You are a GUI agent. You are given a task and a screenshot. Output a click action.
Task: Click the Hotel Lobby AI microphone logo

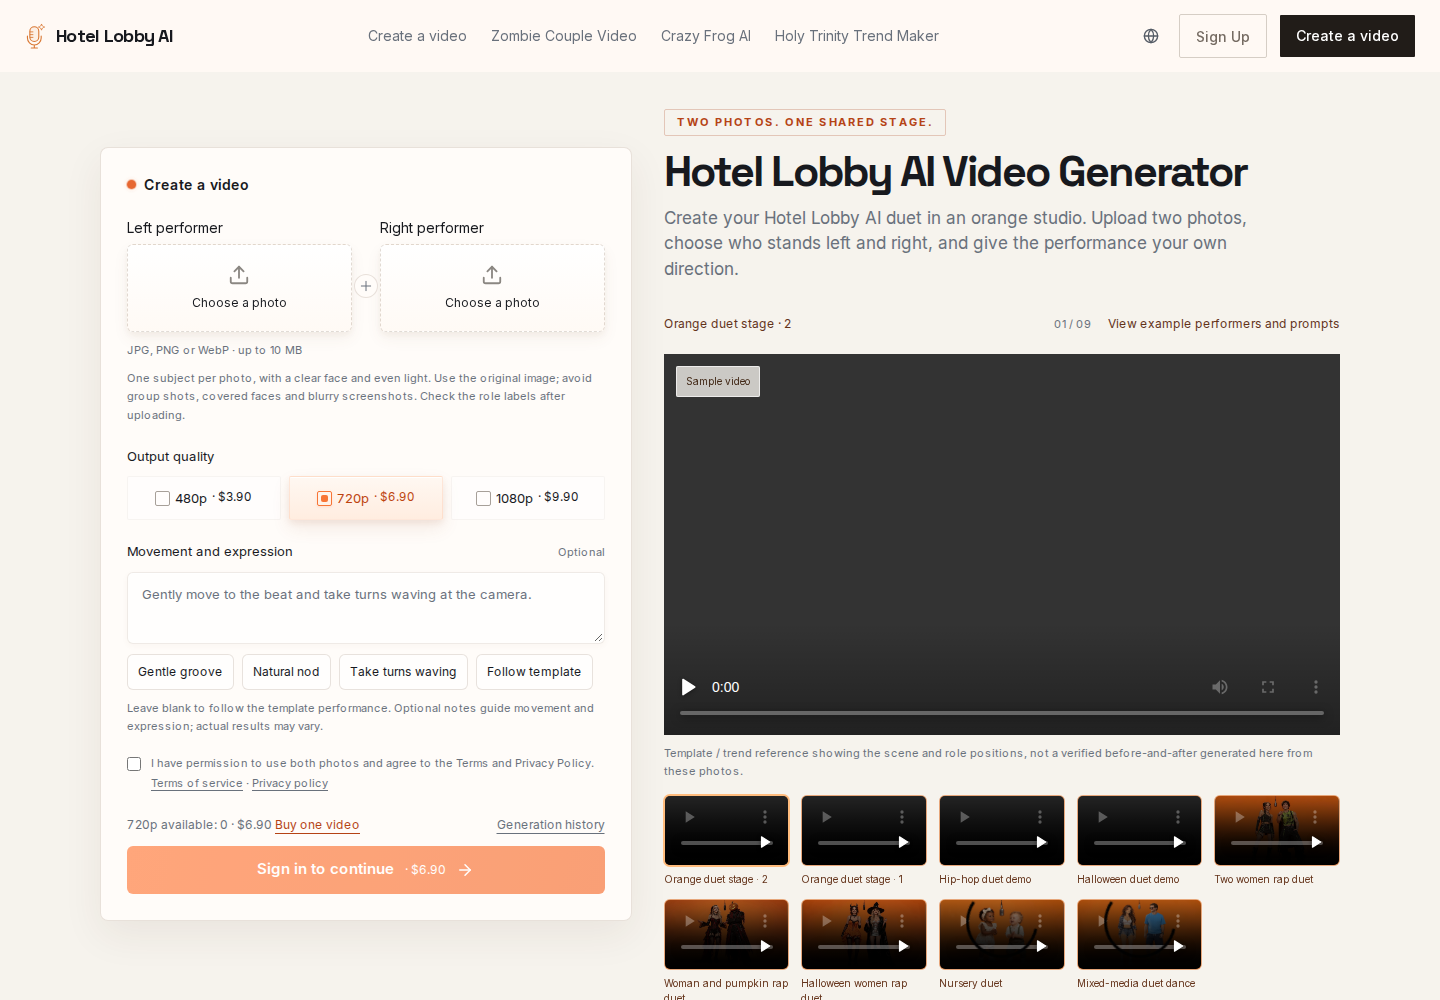[x=35, y=36]
